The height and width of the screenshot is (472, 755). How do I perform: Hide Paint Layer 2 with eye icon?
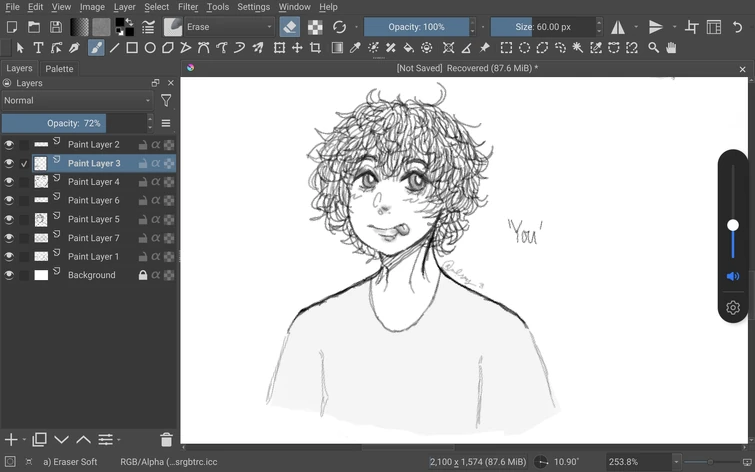[9, 145]
